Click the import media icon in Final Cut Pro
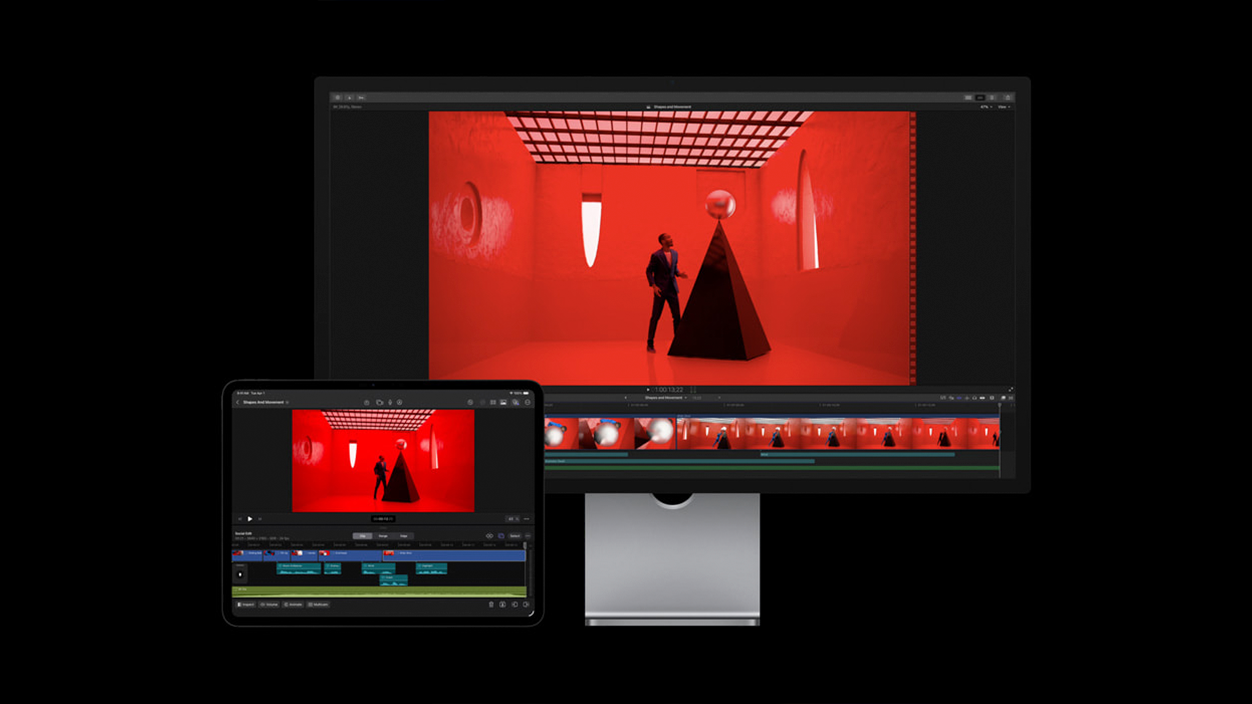Viewport: 1252px width, 704px height. pos(350,97)
